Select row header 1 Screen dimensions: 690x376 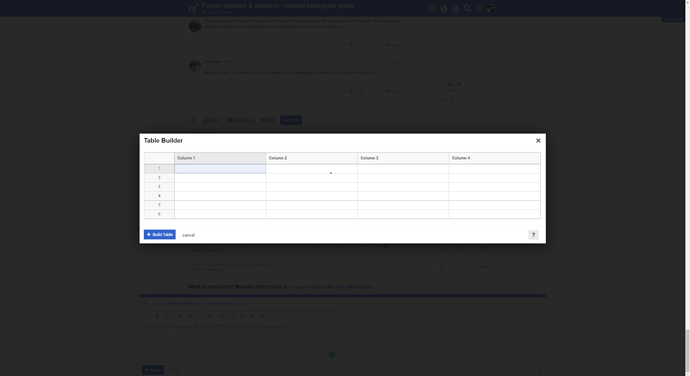[x=159, y=169]
